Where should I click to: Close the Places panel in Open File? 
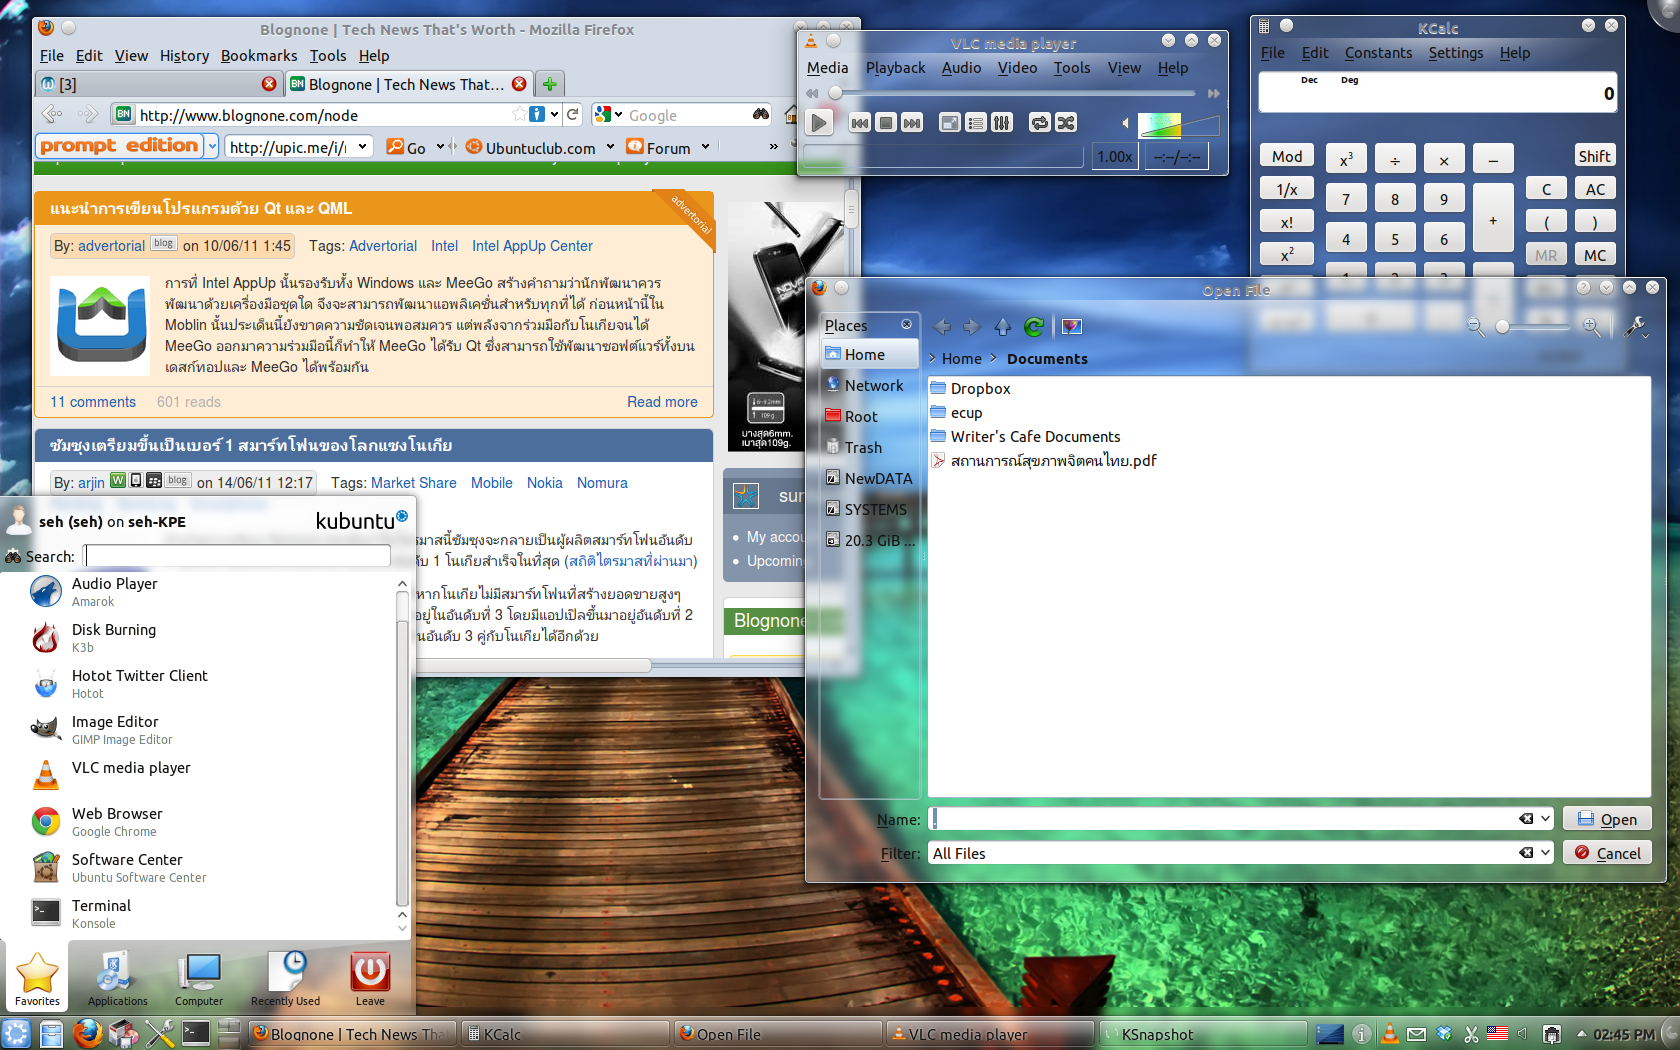coord(907,324)
